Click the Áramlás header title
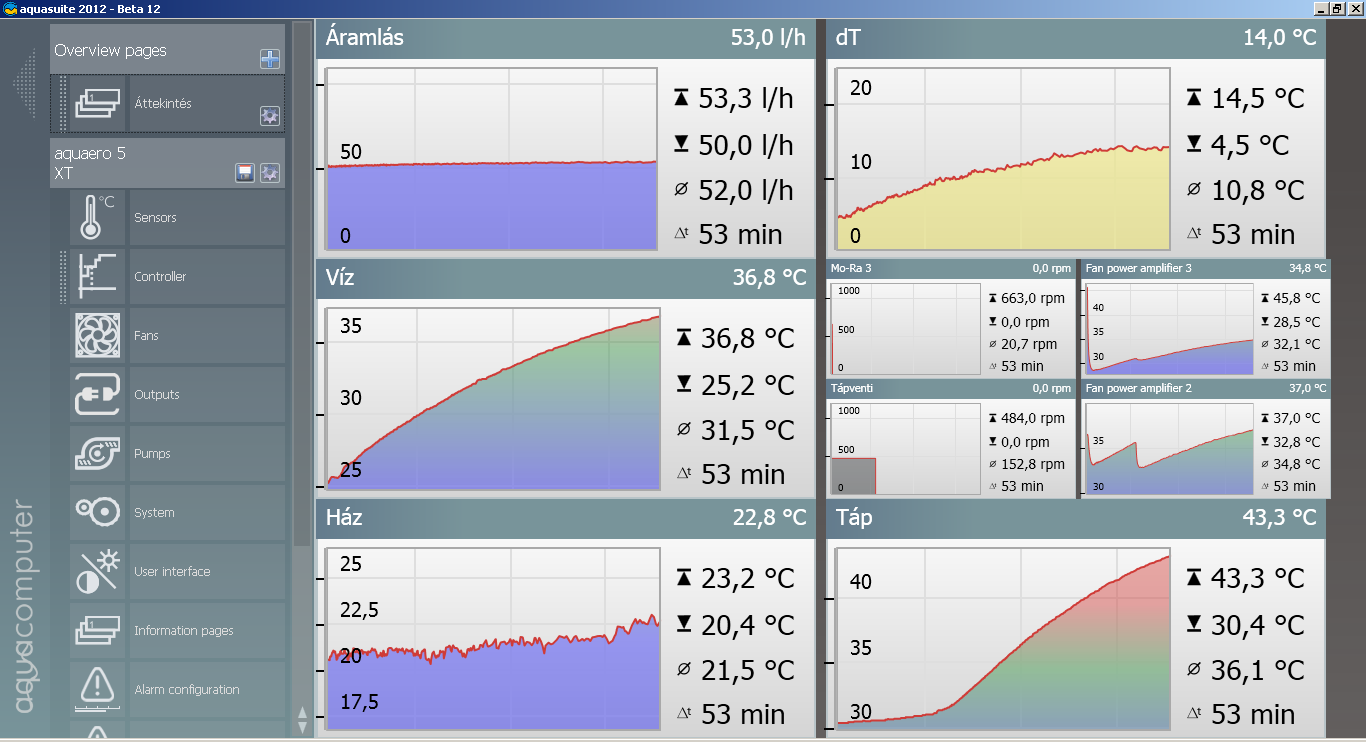This screenshot has height=742, width=1366. [x=365, y=38]
